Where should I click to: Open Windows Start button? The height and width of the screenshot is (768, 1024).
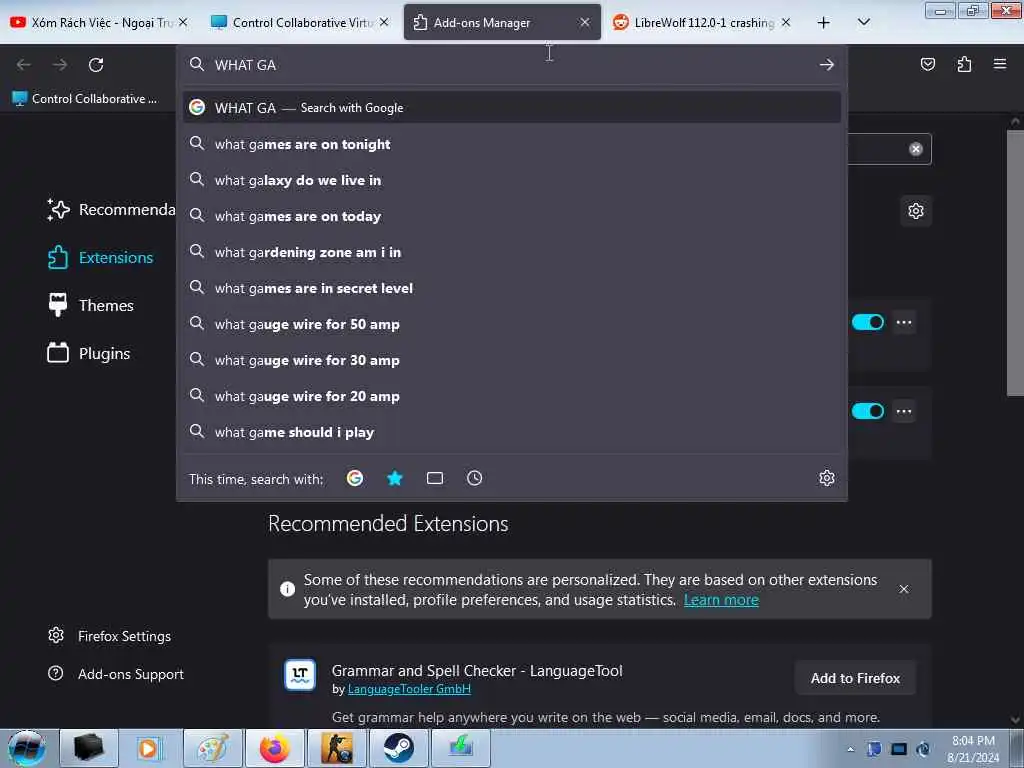[x=26, y=748]
